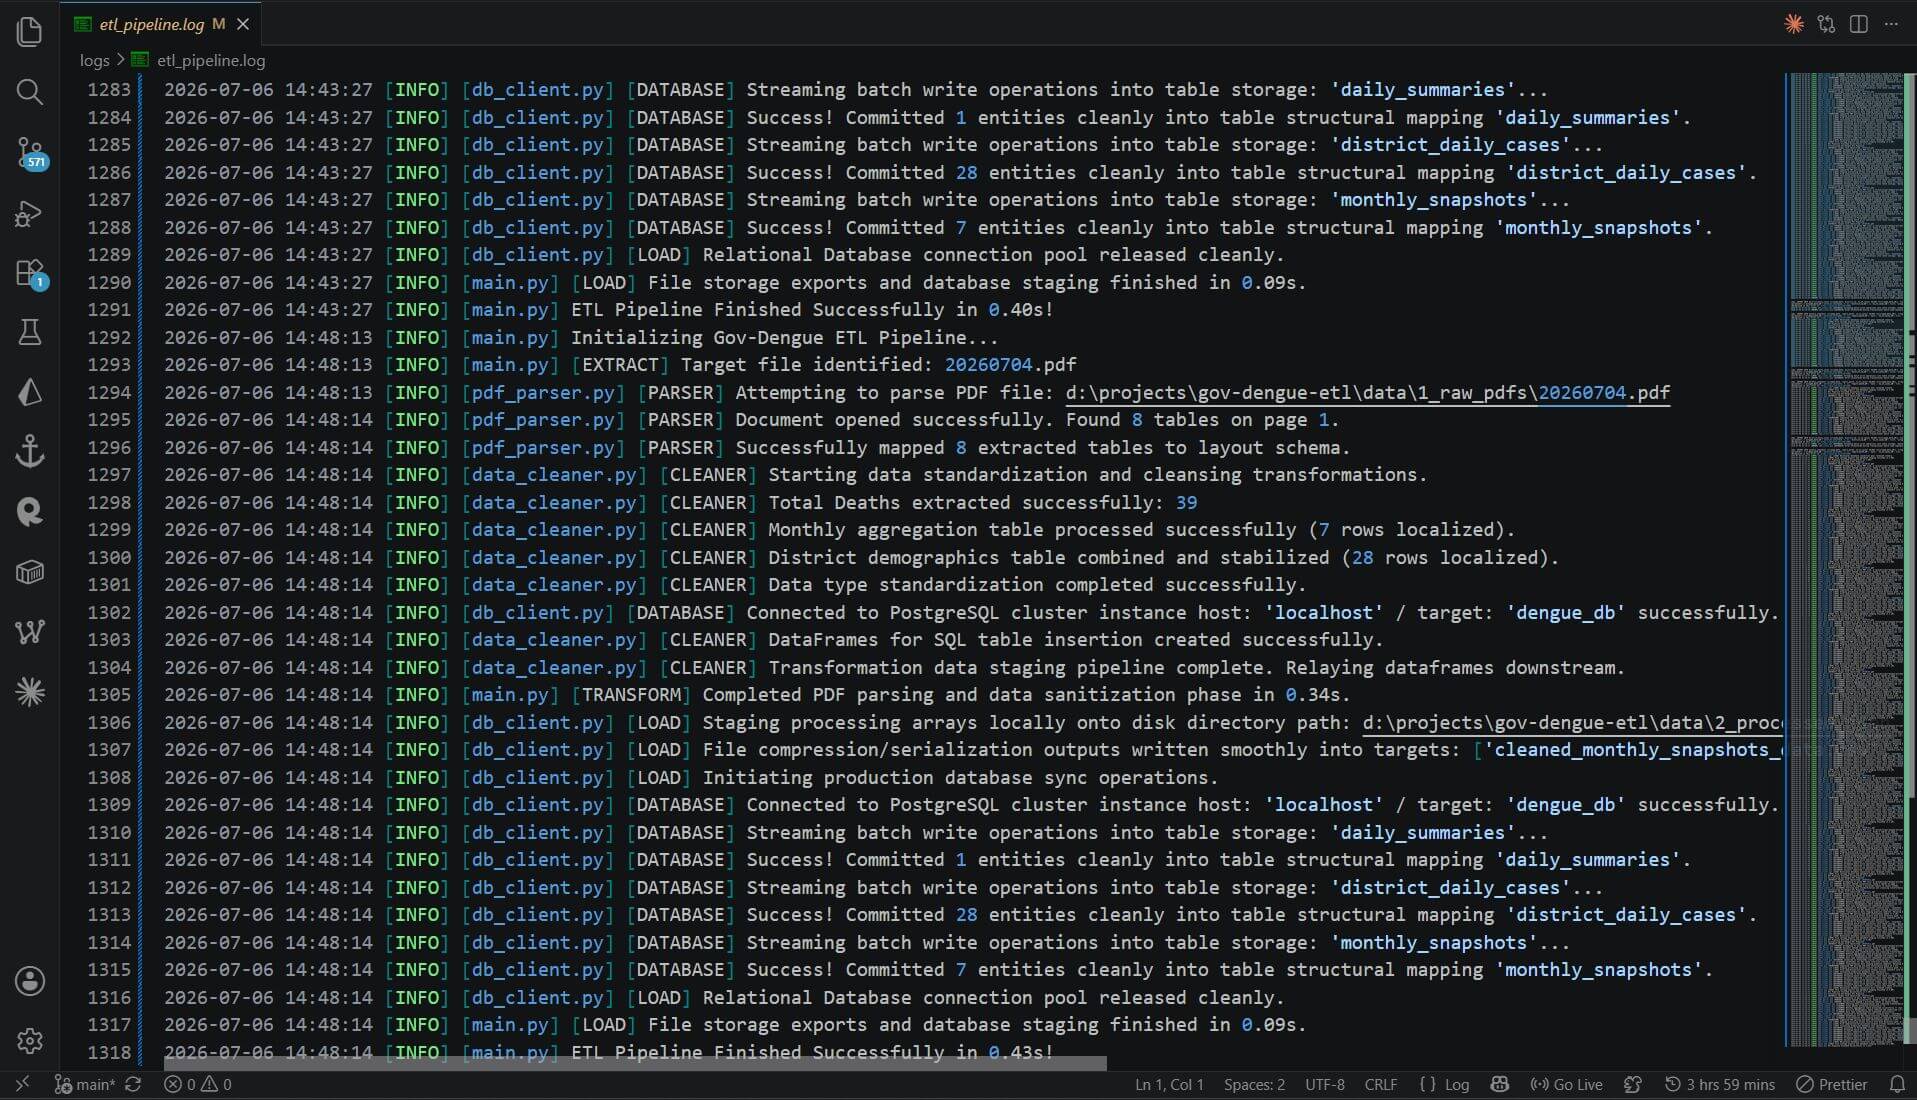This screenshot has height=1100, width=1917.
Task: Click 'Data type standardization completed successfully.' text
Action: coord(1037,585)
